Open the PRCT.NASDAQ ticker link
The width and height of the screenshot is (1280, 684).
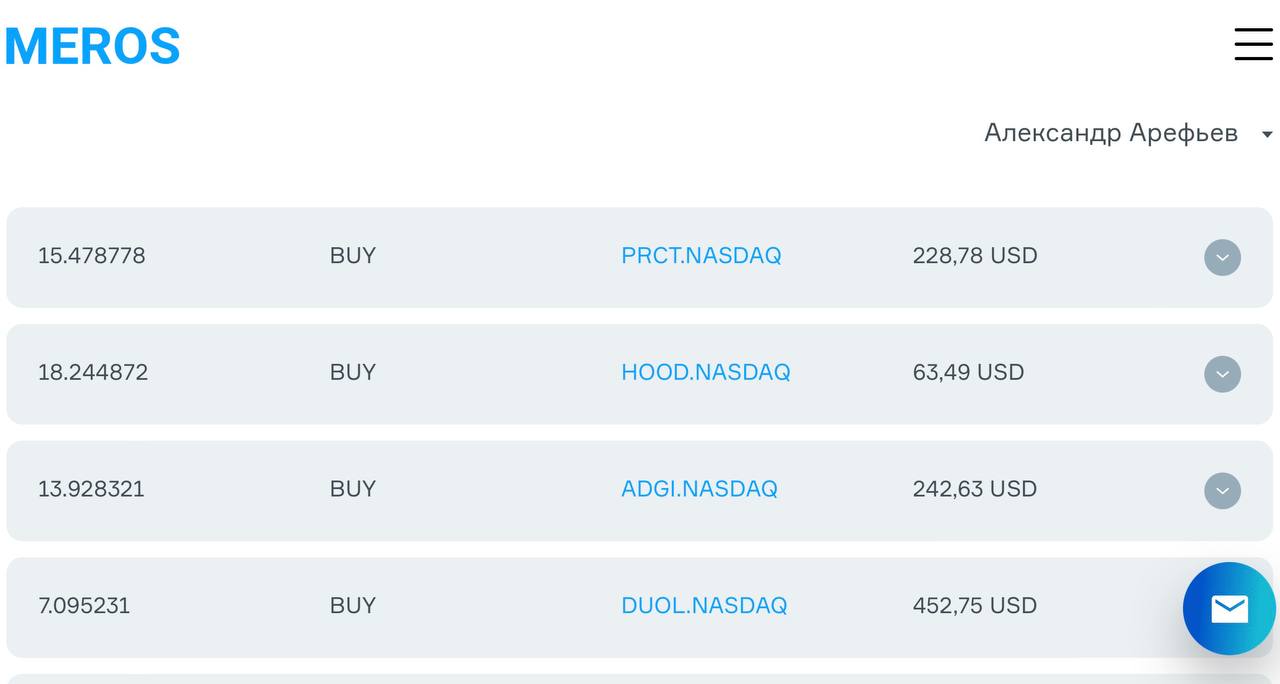(x=701, y=256)
